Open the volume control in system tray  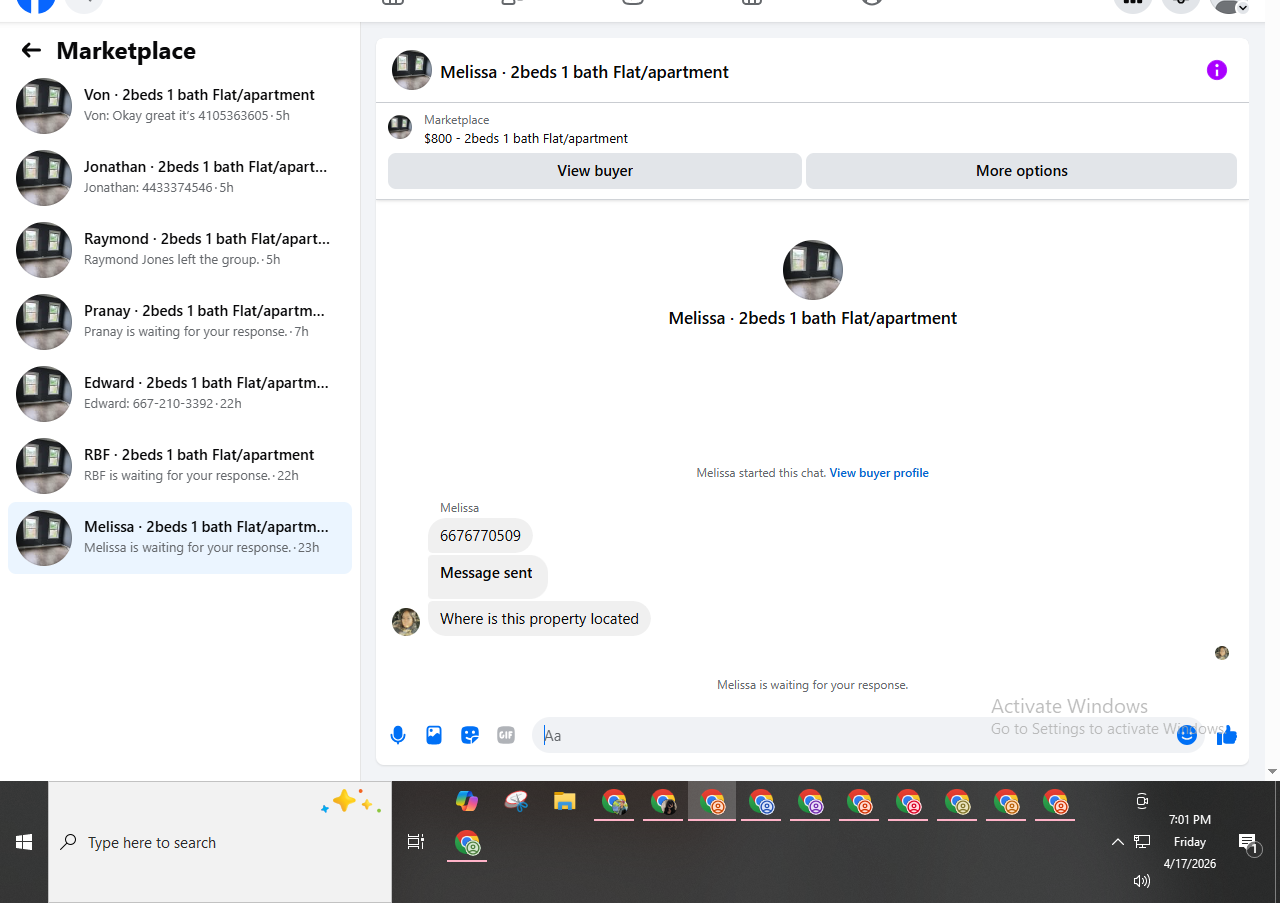point(1142,881)
